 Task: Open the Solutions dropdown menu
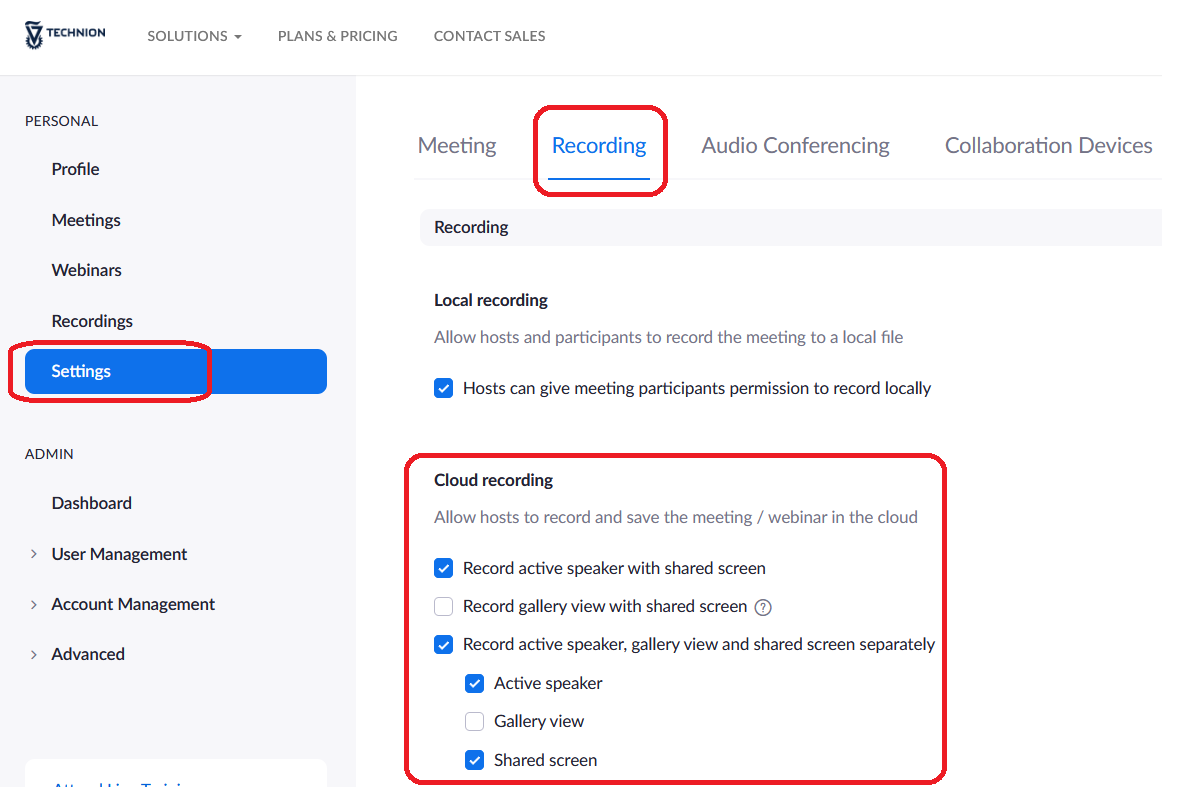[x=194, y=36]
